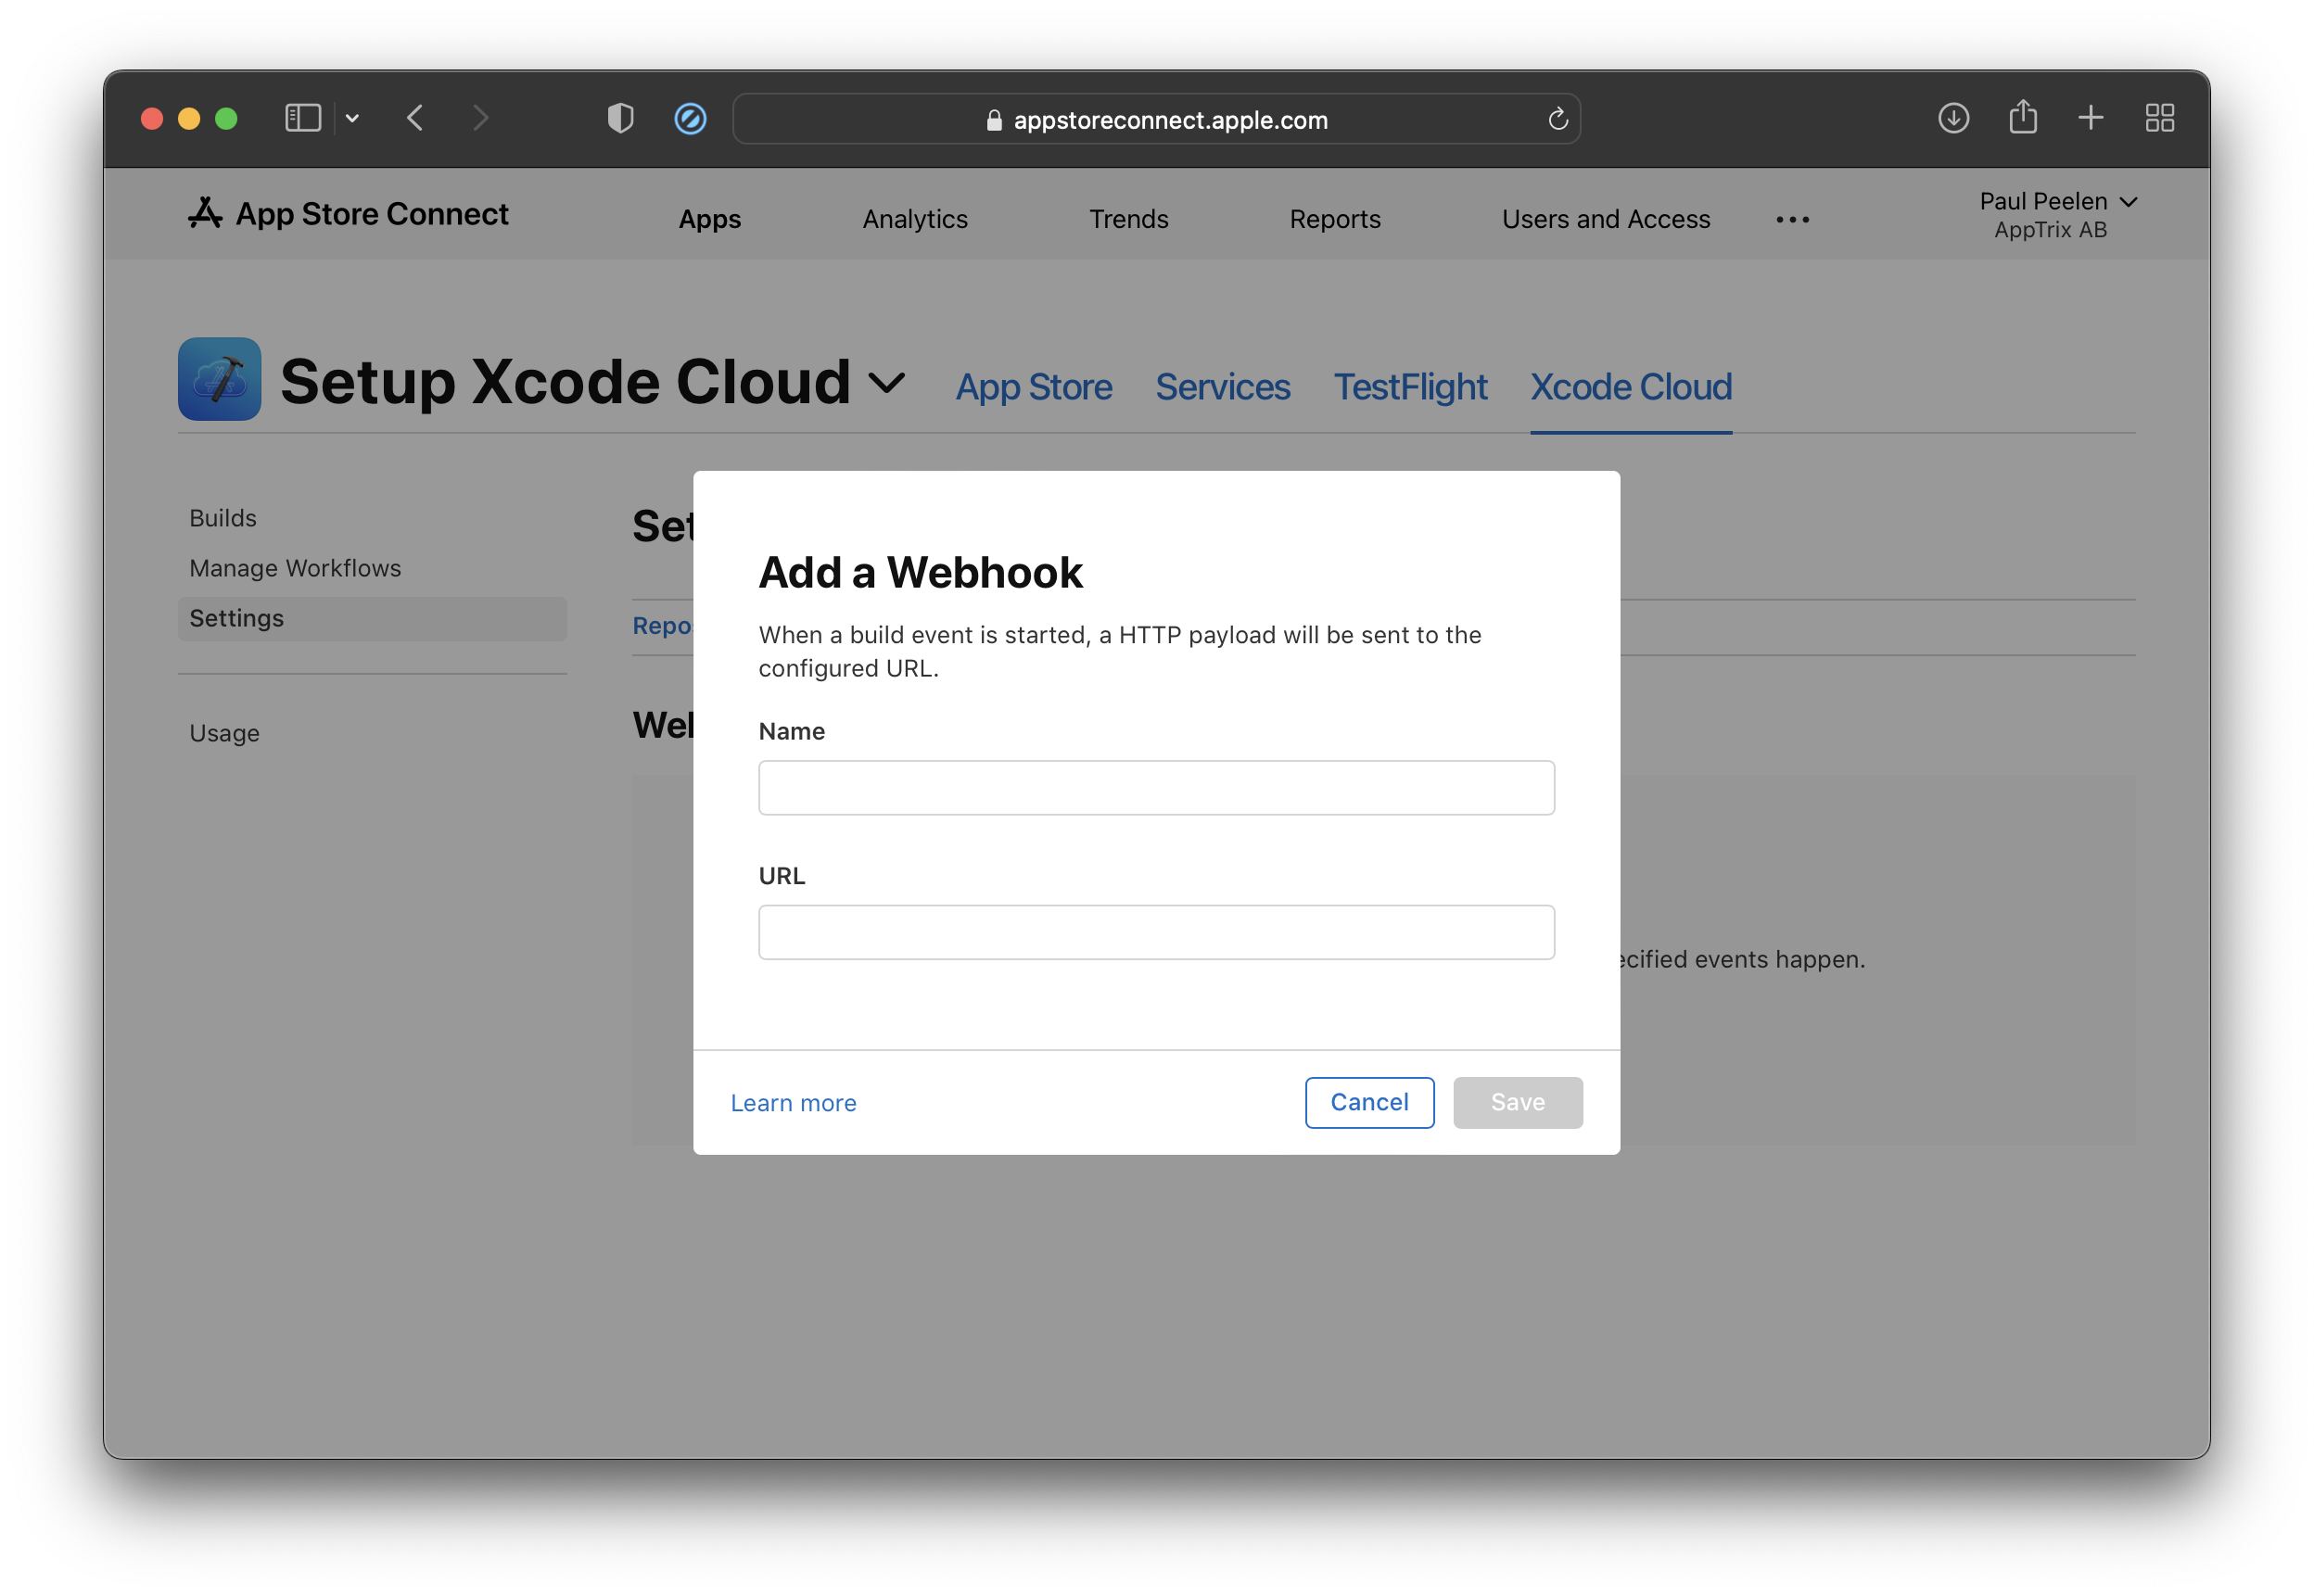Go forward with the right arrow

481,118
